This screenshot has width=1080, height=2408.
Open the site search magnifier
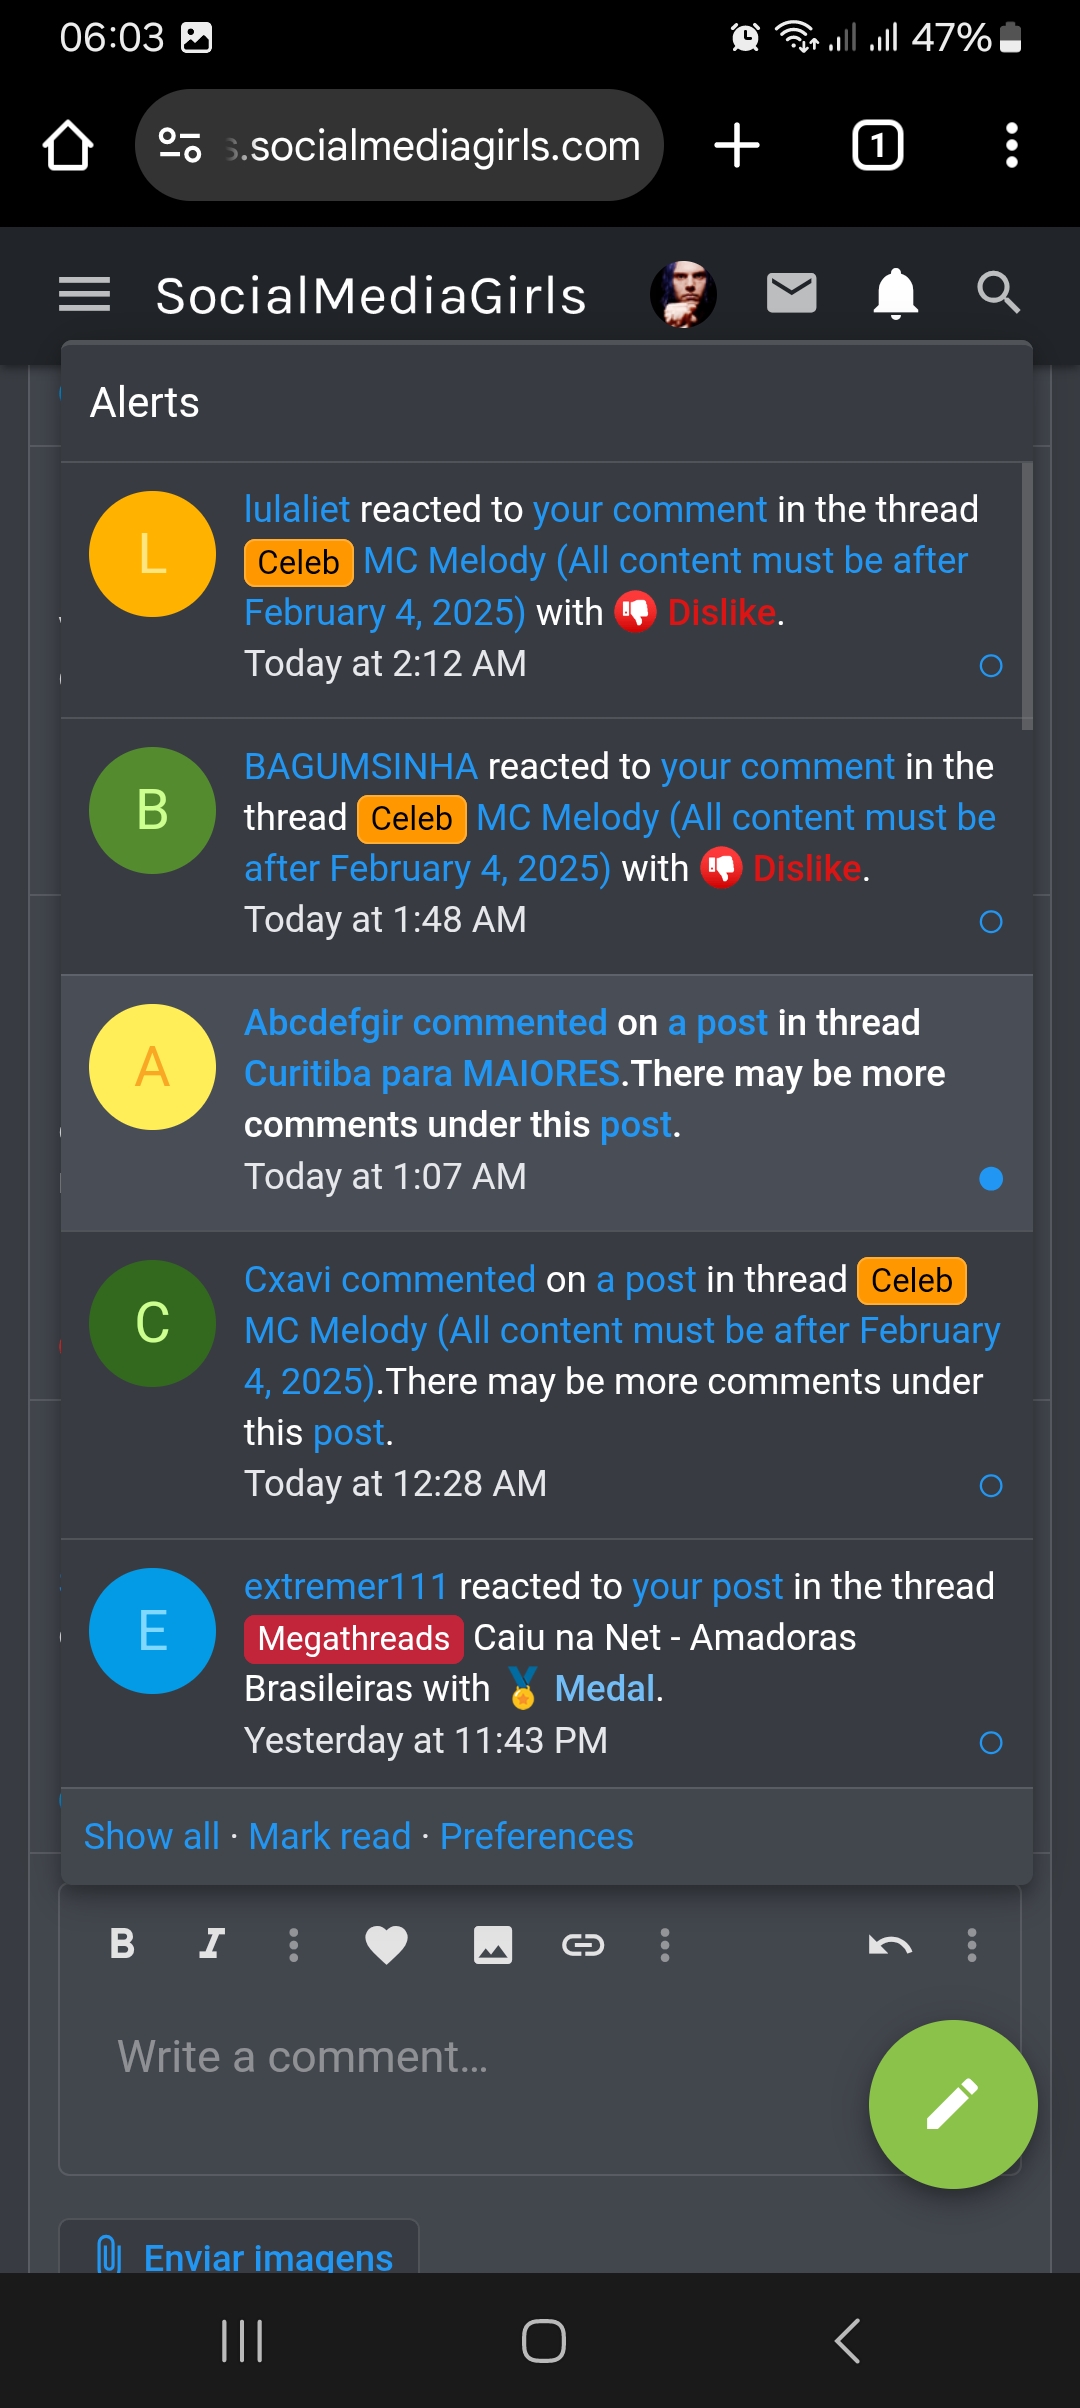pos(998,293)
